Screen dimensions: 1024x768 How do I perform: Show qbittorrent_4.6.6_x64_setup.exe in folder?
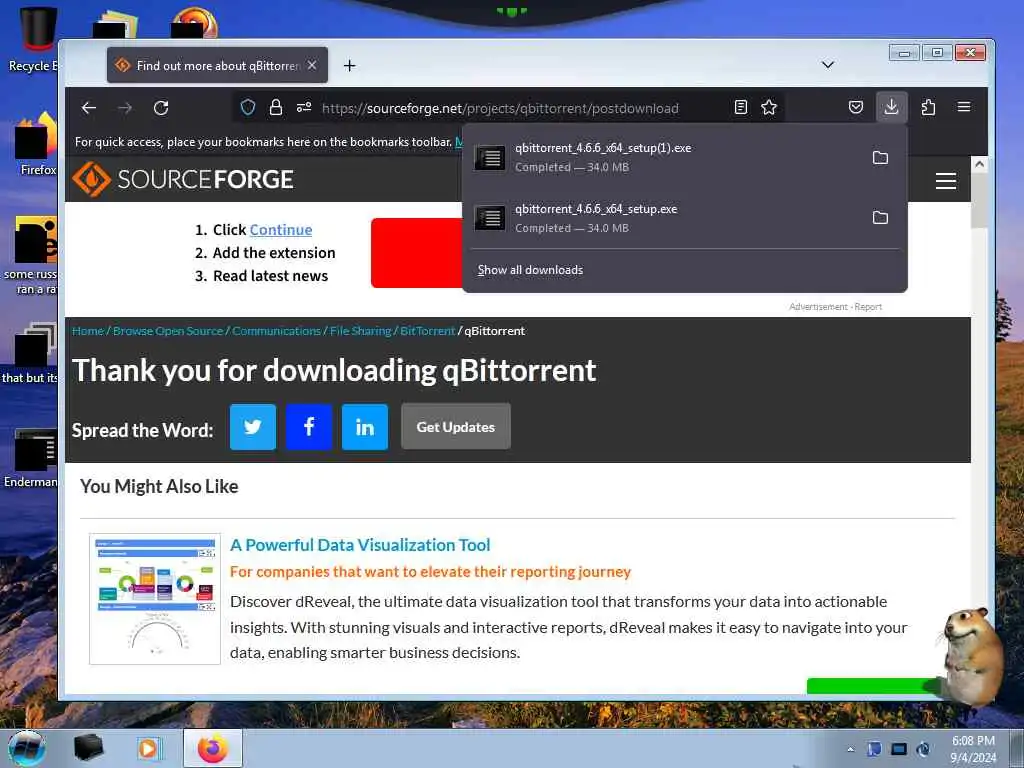pyautogui.click(x=880, y=217)
